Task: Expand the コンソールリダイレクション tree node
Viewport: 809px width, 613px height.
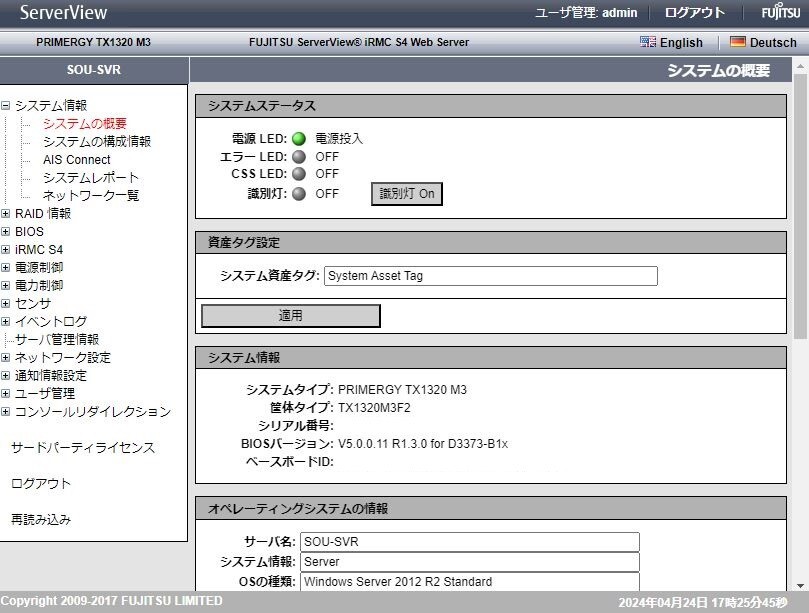Action: coord(5,412)
